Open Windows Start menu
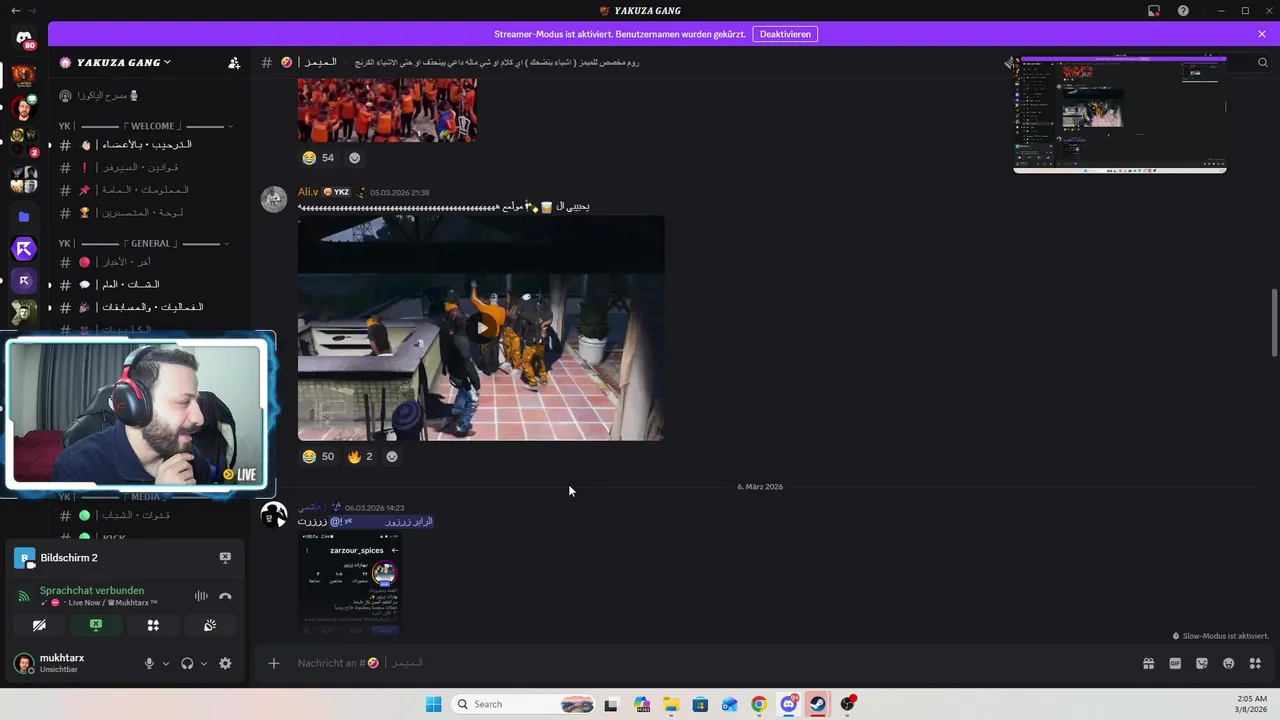The height and width of the screenshot is (720, 1280). click(433, 704)
